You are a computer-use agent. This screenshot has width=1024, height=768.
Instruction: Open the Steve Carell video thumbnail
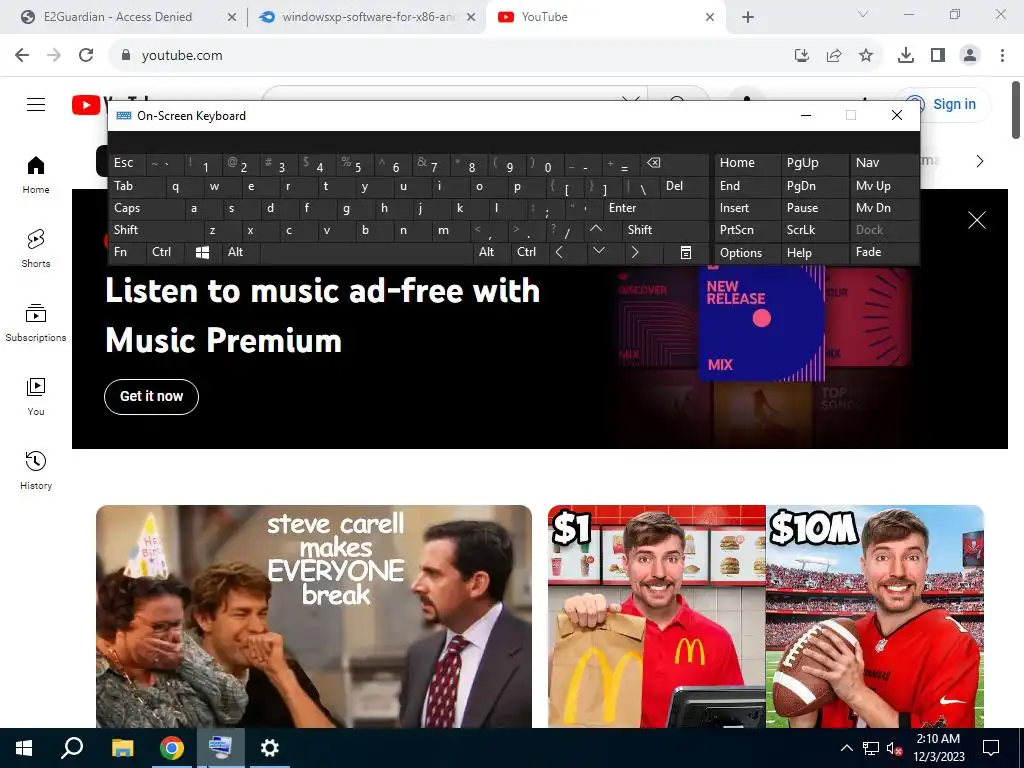(314, 616)
